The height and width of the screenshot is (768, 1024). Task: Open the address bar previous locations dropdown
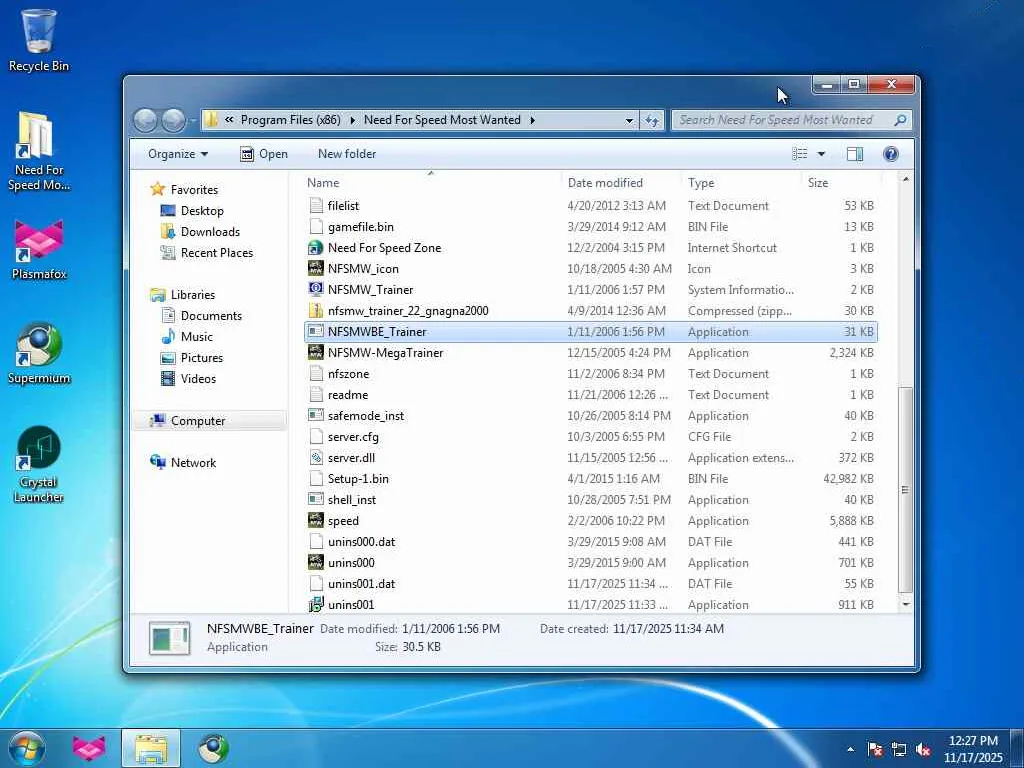[629, 120]
